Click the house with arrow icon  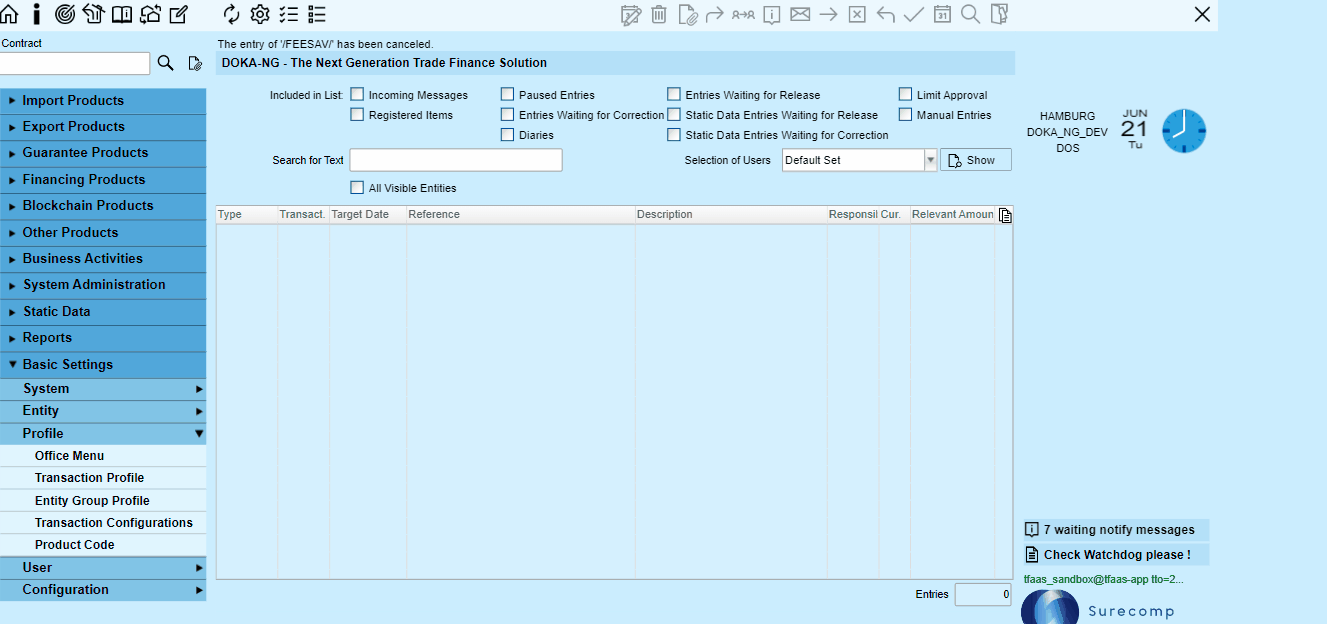pos(93,14)
